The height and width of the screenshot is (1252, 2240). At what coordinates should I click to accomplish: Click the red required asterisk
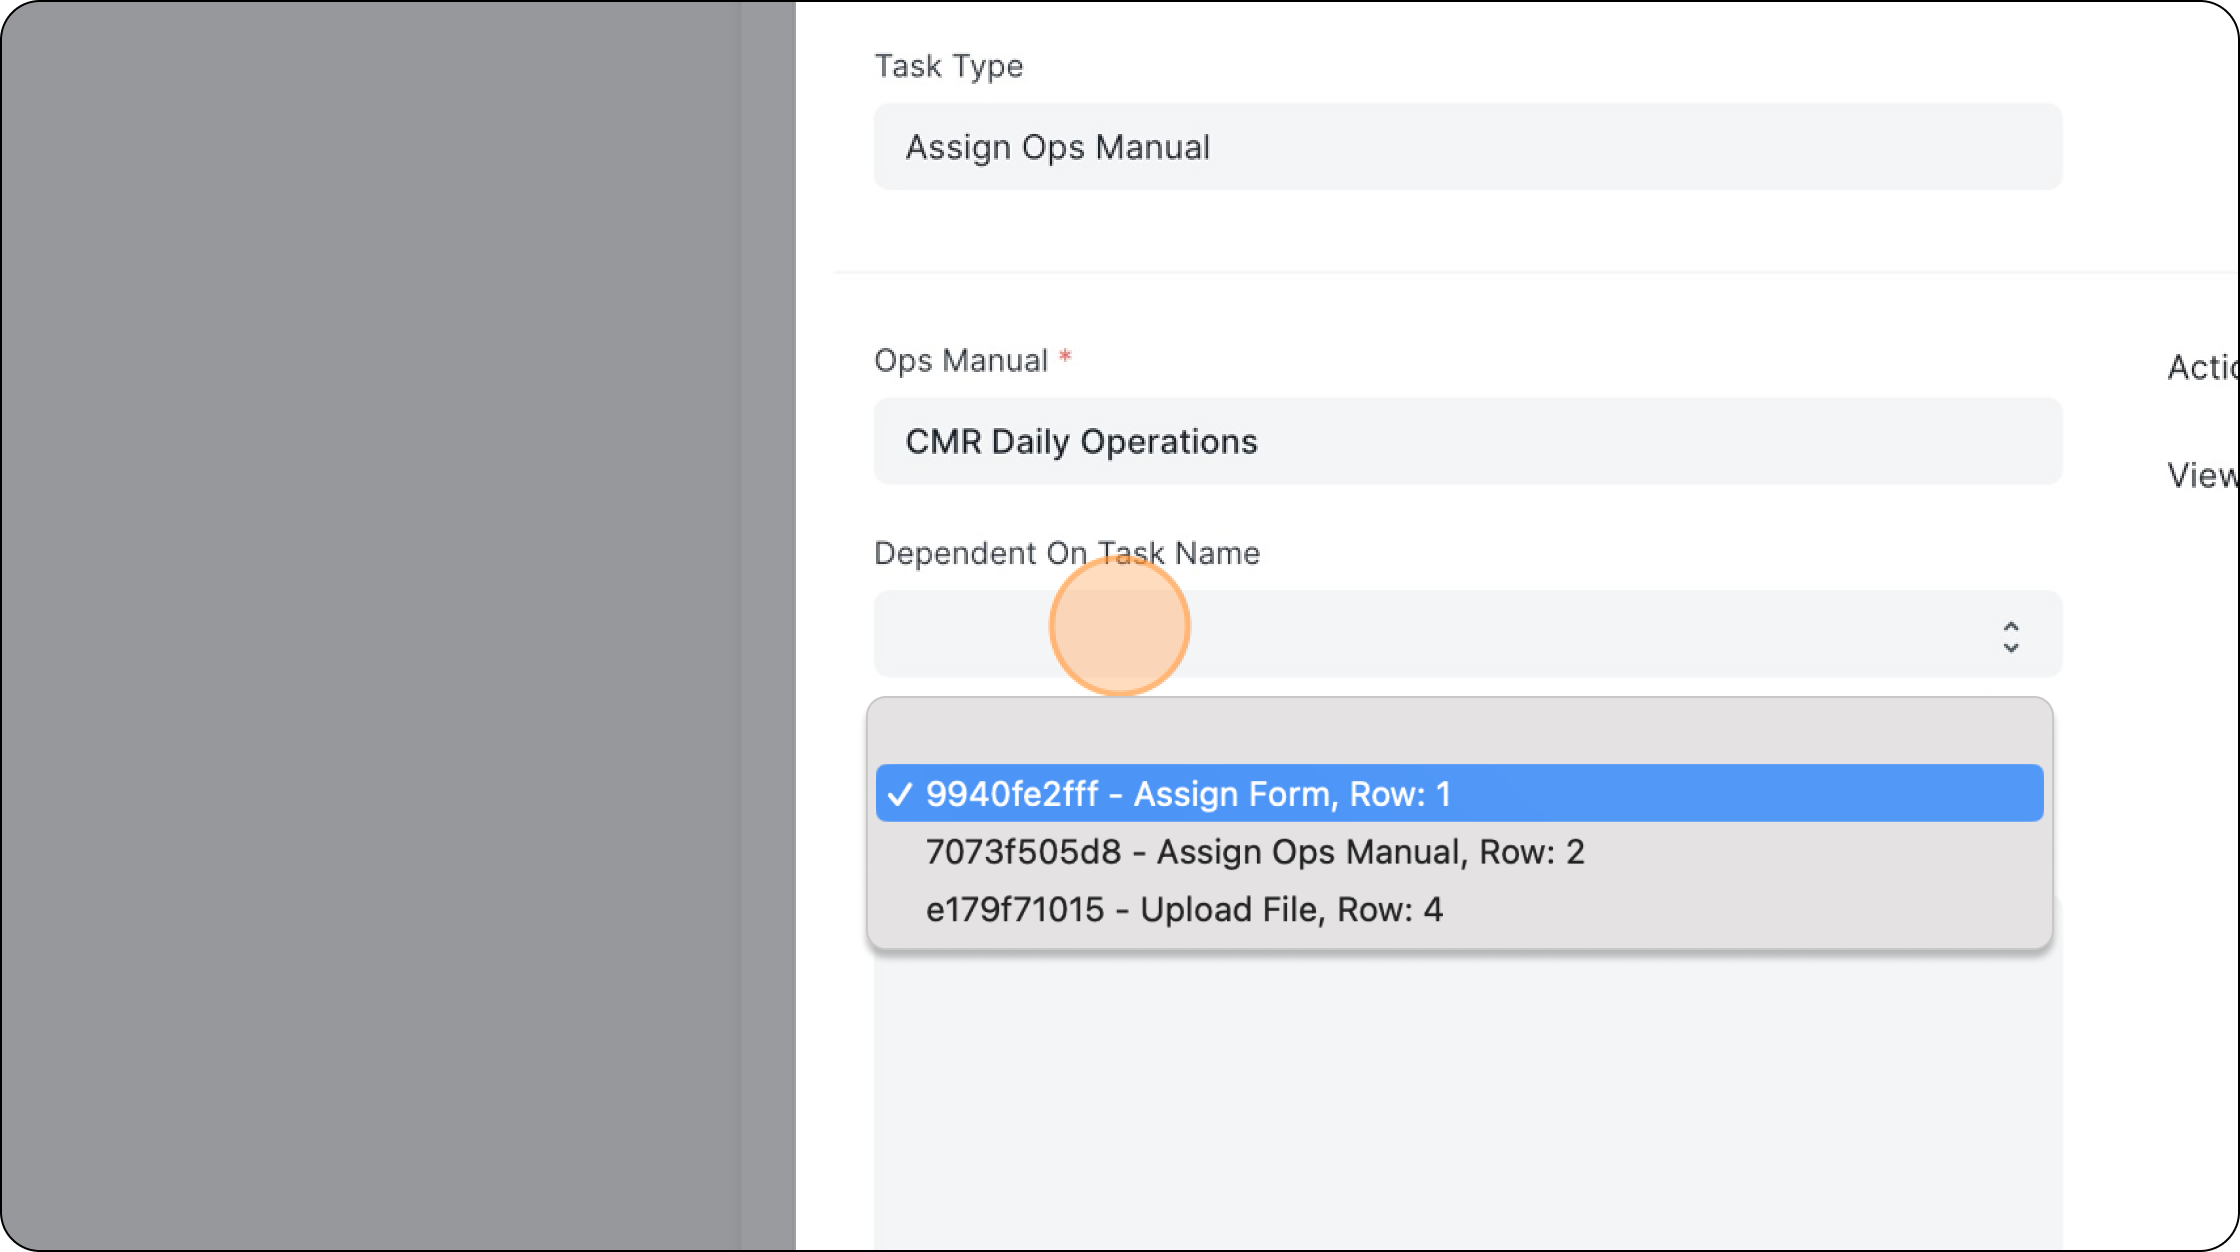(1065, 357)
